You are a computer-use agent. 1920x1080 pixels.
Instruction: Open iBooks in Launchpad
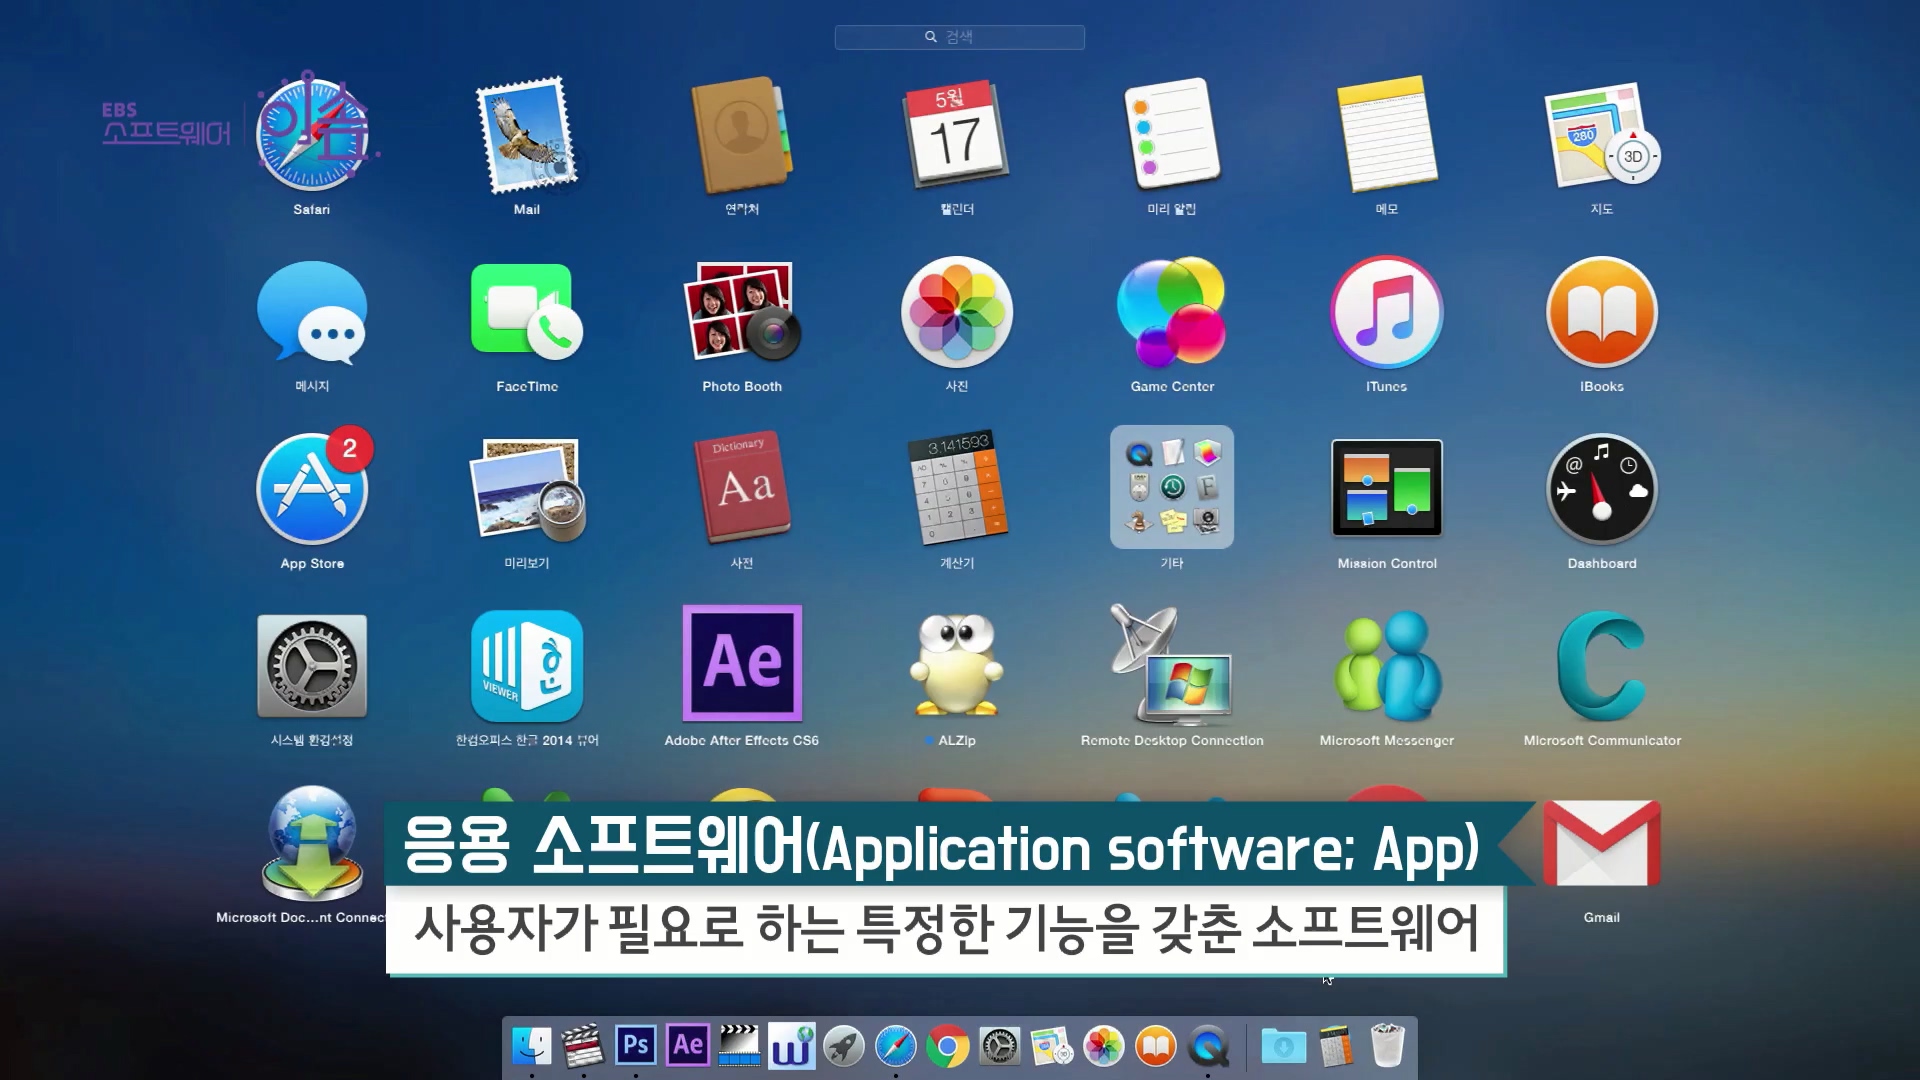(1602, 312)
